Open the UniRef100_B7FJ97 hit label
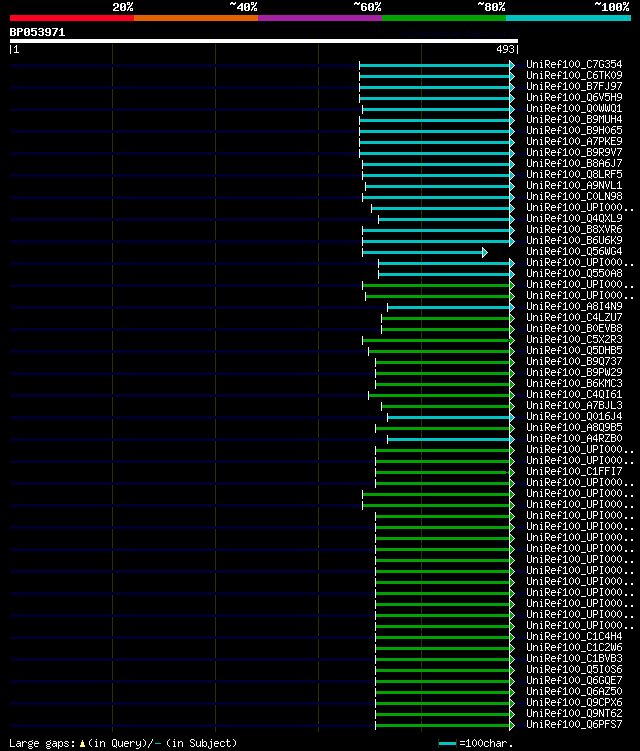640x751 pixels. (574, 86)
